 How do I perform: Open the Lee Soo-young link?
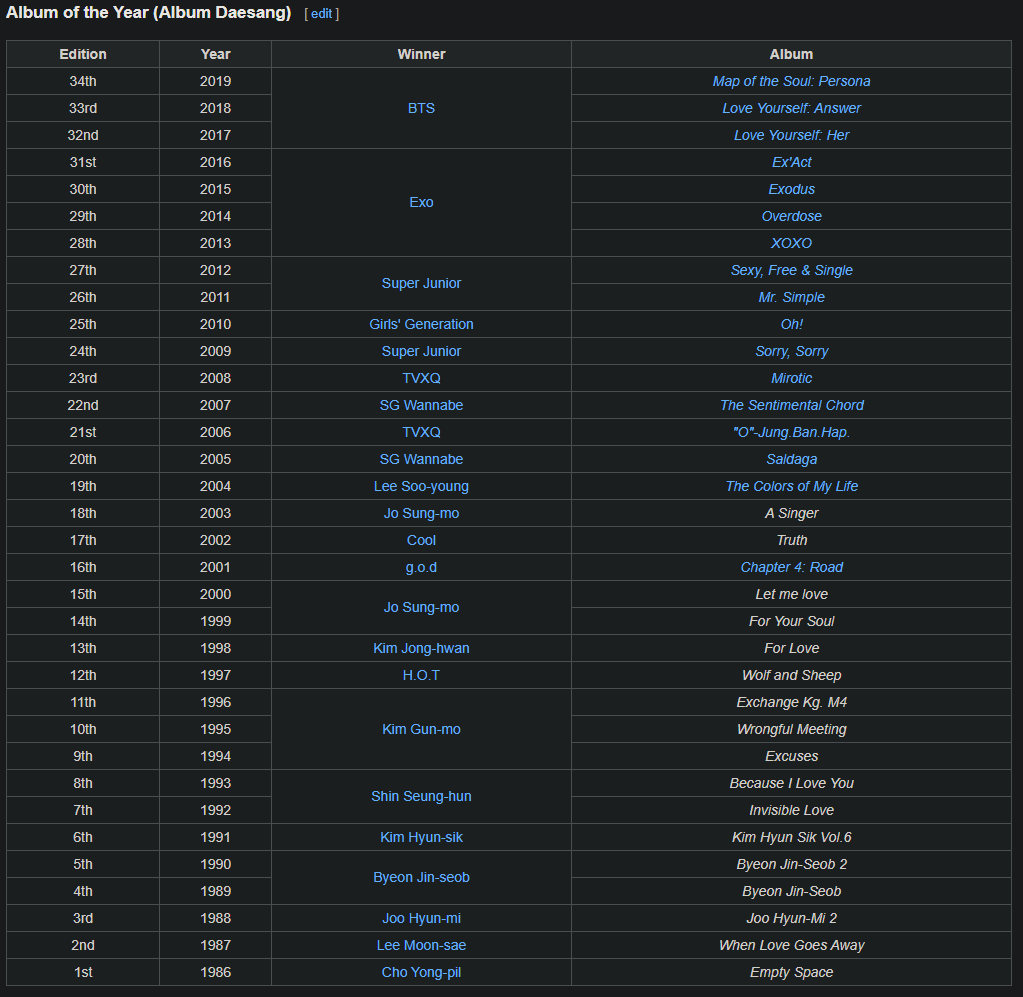(x=421, y=486)
